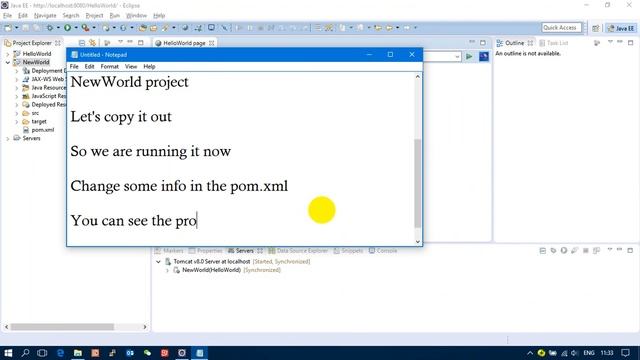Viewport: 640px width, 360px height.
Task: Open the Eclipse Window menu
Action: coord(136,16)
